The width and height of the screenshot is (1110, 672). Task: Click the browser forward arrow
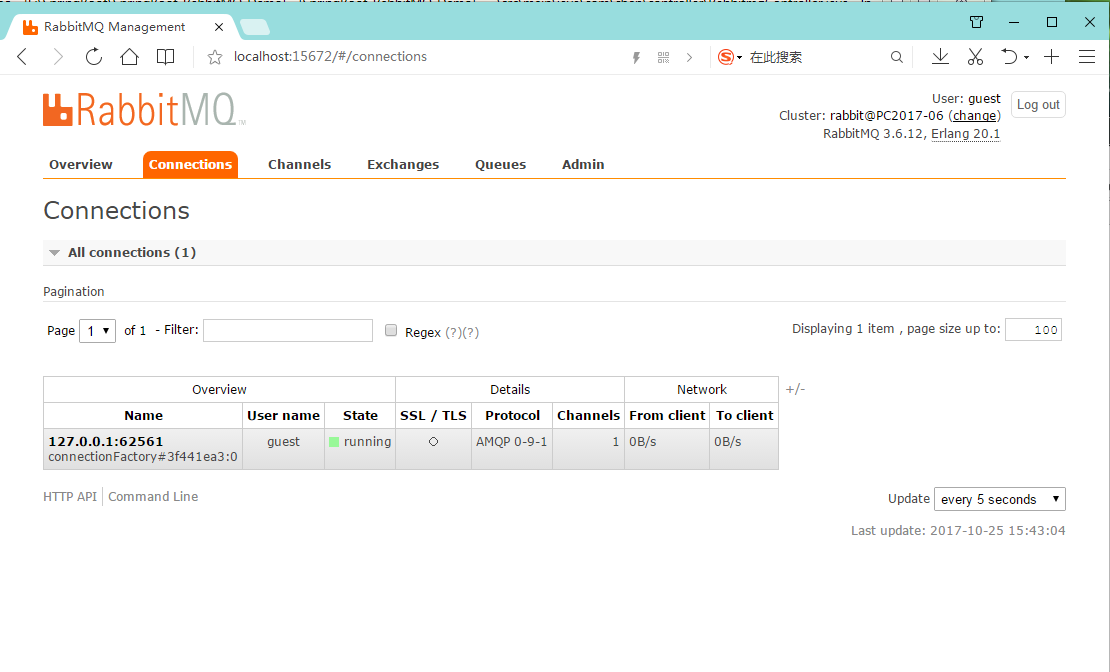click(x=58, y=57)
